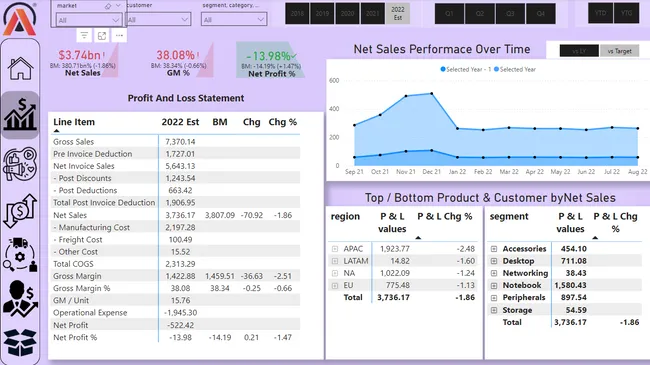Open the executive businessman icon page
Viewport: 650px width, 365px height.
20,299
